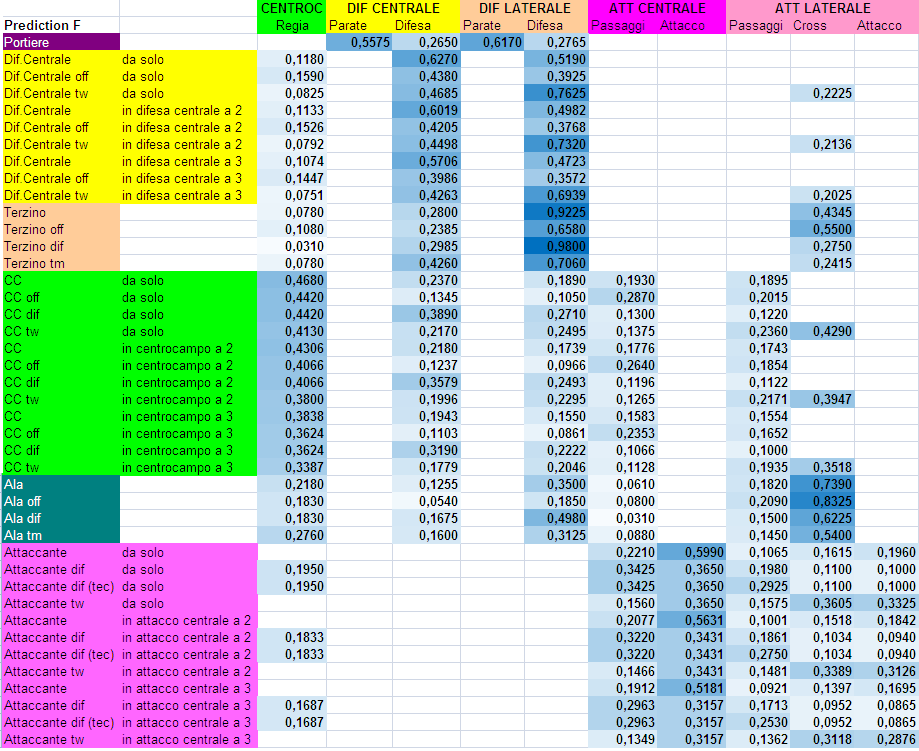The image size is (919, 751).
Task: Select the 'Terzino dif' row label
Action: click(60, 246)
